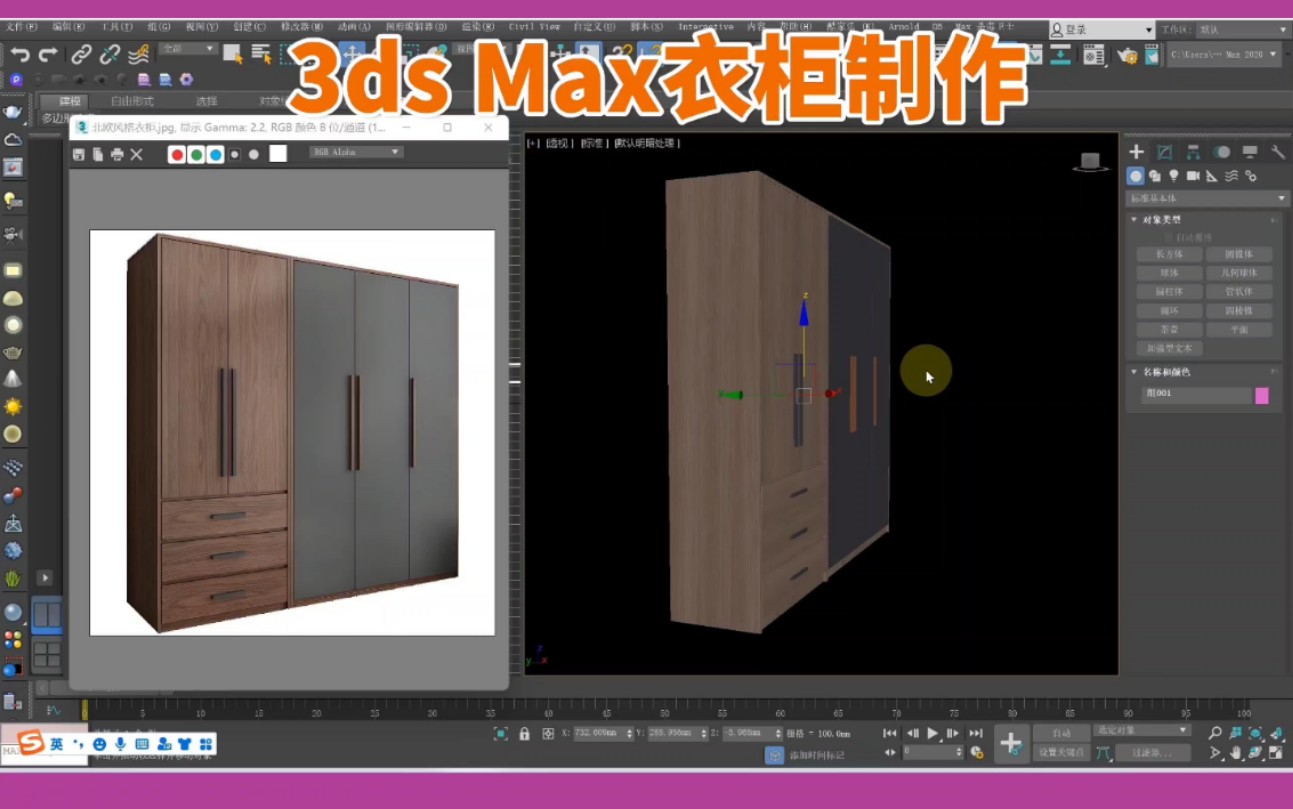Open the selection filter dropdown
Screen dimensions: 1293x809
(x=188, y=48)
